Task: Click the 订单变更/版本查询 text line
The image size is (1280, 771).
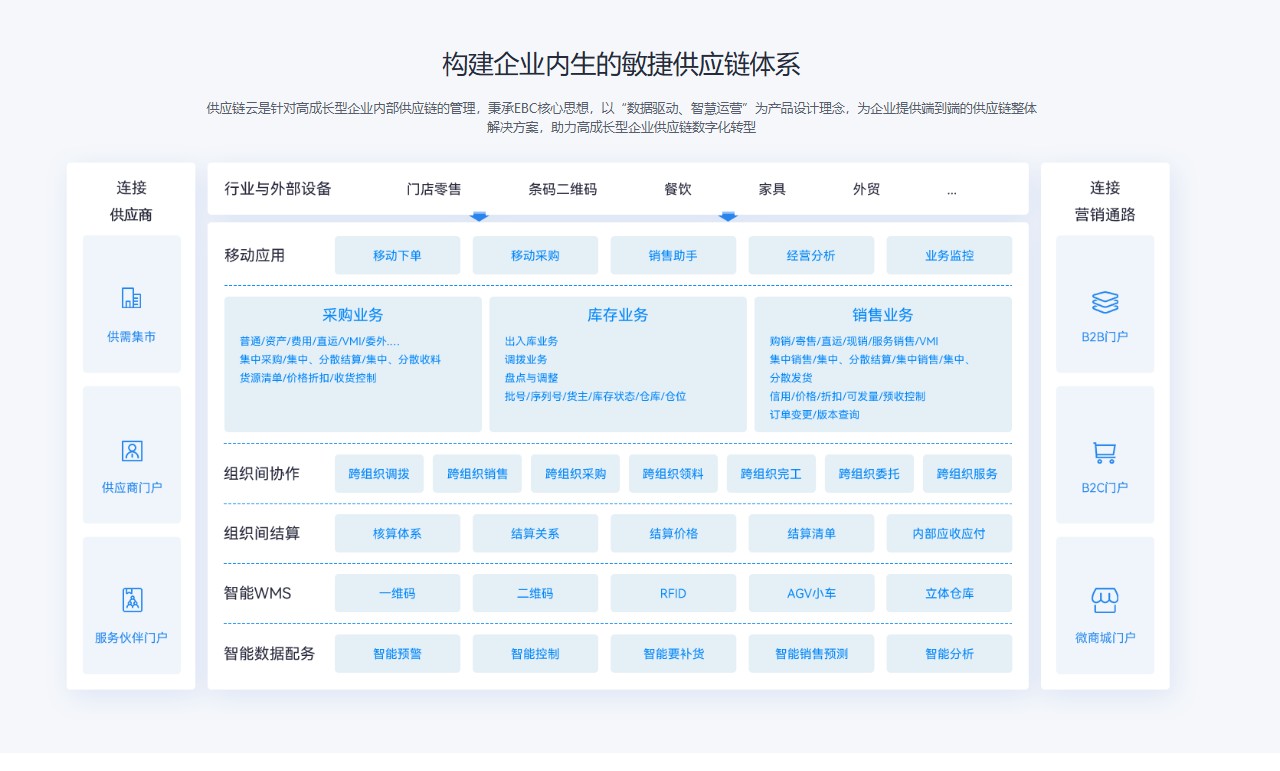Action: 814,414
